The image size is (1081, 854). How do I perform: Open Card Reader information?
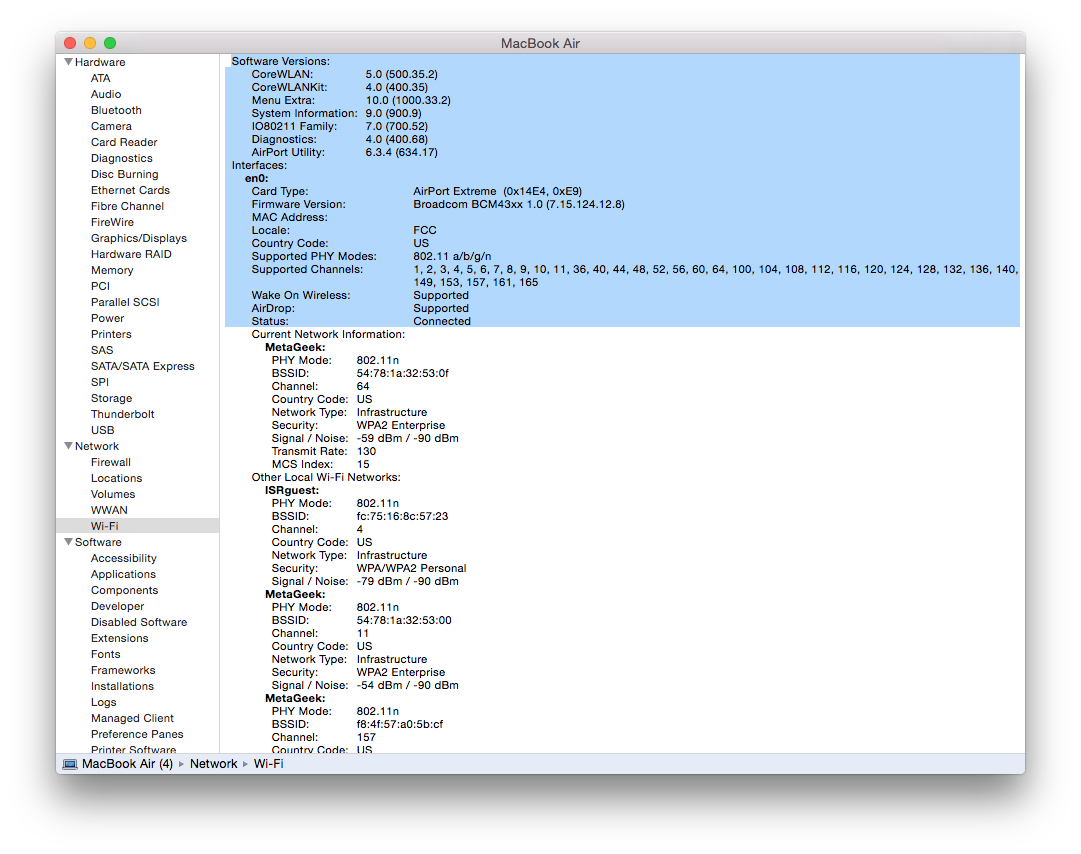124,142
